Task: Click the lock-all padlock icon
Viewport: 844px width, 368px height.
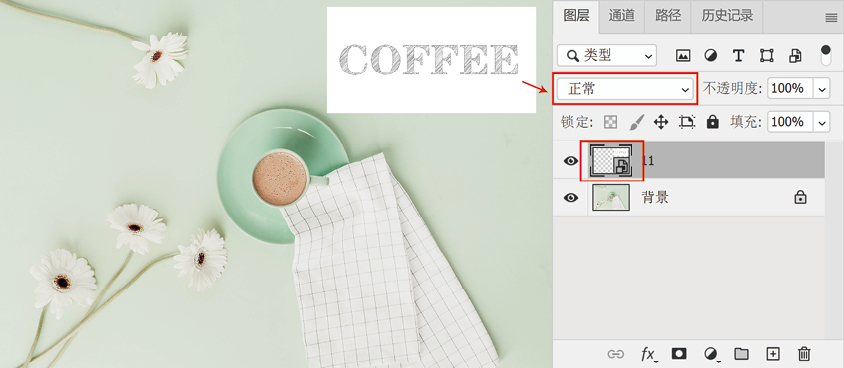Action: 713,122
